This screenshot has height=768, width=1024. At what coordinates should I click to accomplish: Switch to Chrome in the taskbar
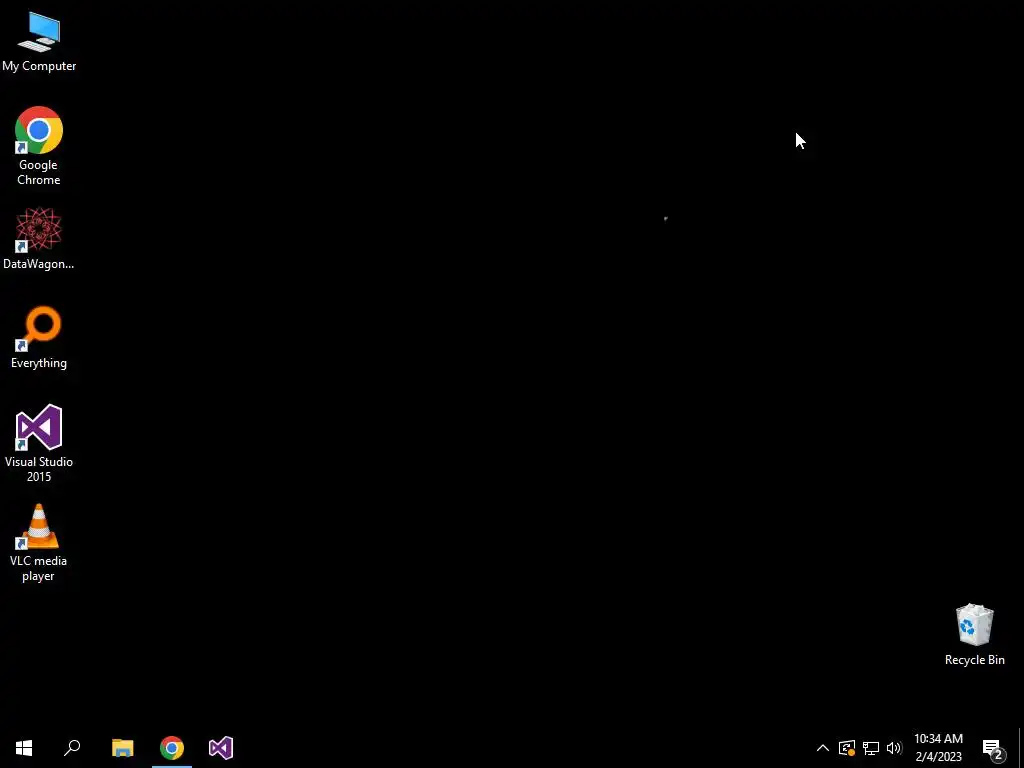coord(172,748)
